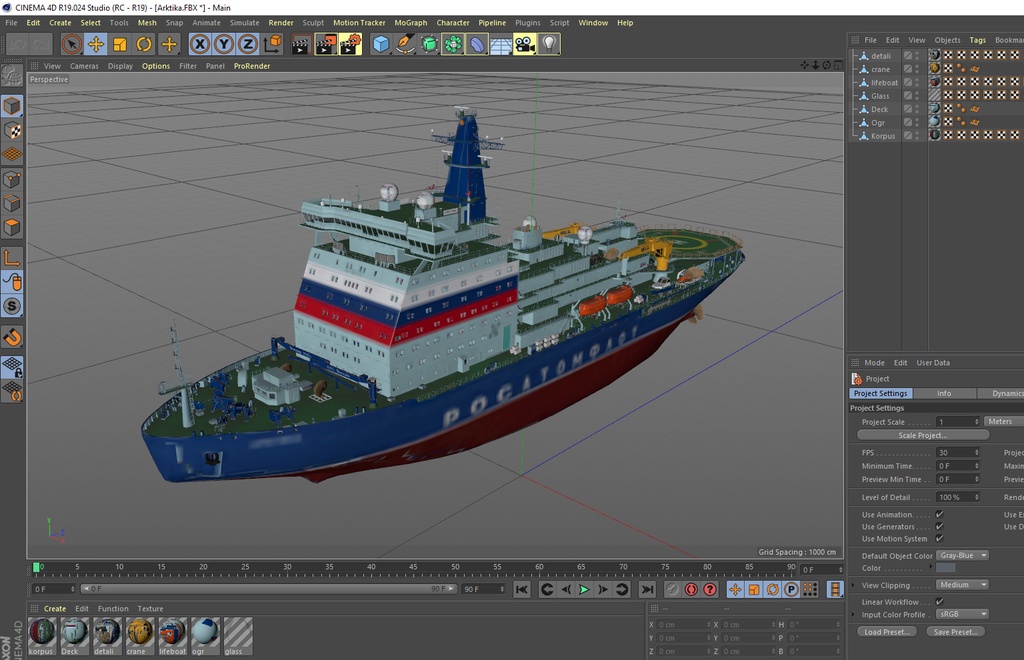Add a Cube primitive object

click(381, 44)
